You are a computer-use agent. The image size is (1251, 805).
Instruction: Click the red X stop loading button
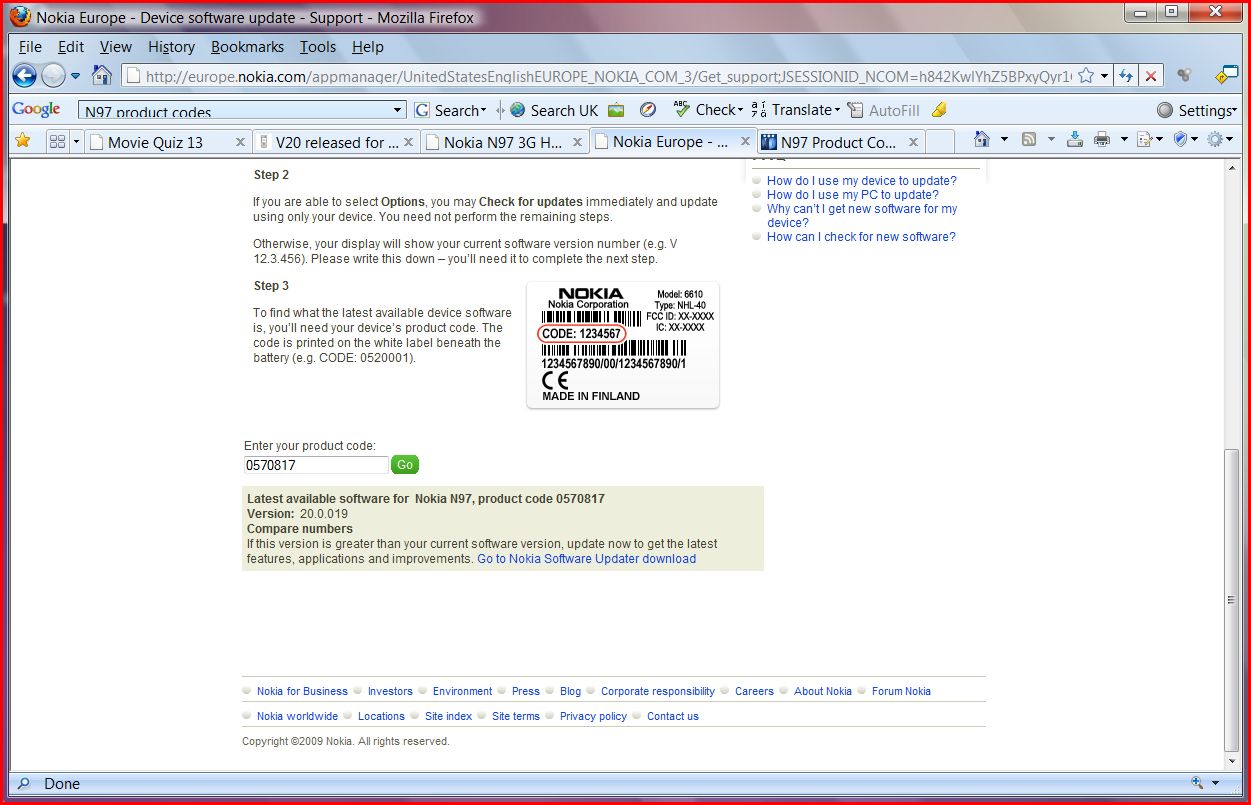pos(1152,76)
